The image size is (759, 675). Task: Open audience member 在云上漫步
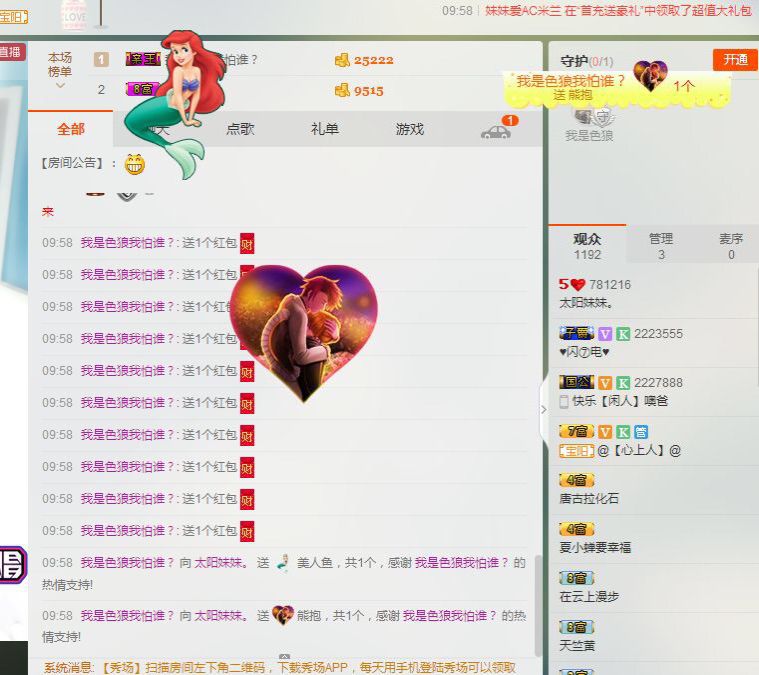(x=589, y=596)
